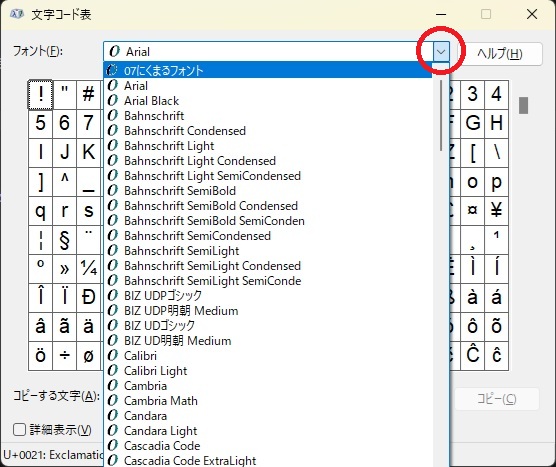Select the digit 6 character cell
Screen dimensions: 556x467
65,124
